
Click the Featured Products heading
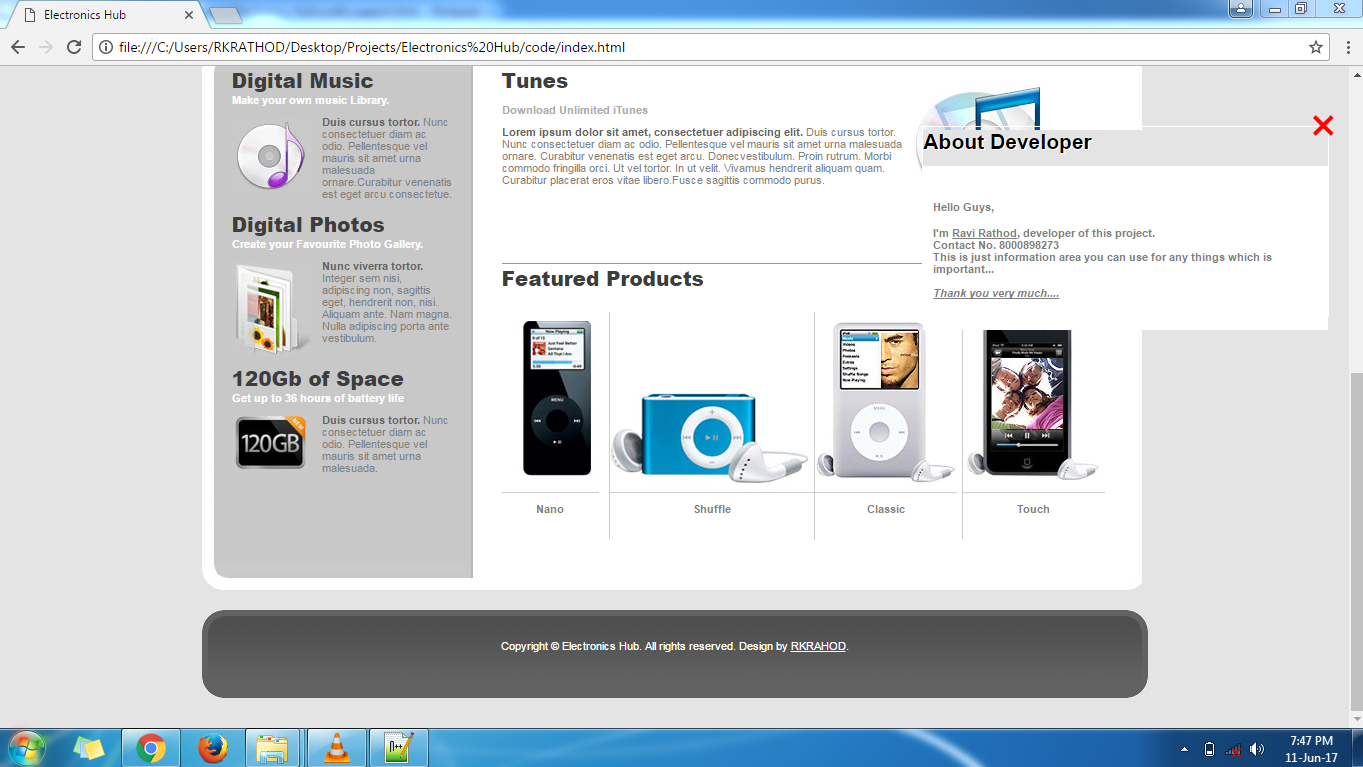tap(602, 279)
